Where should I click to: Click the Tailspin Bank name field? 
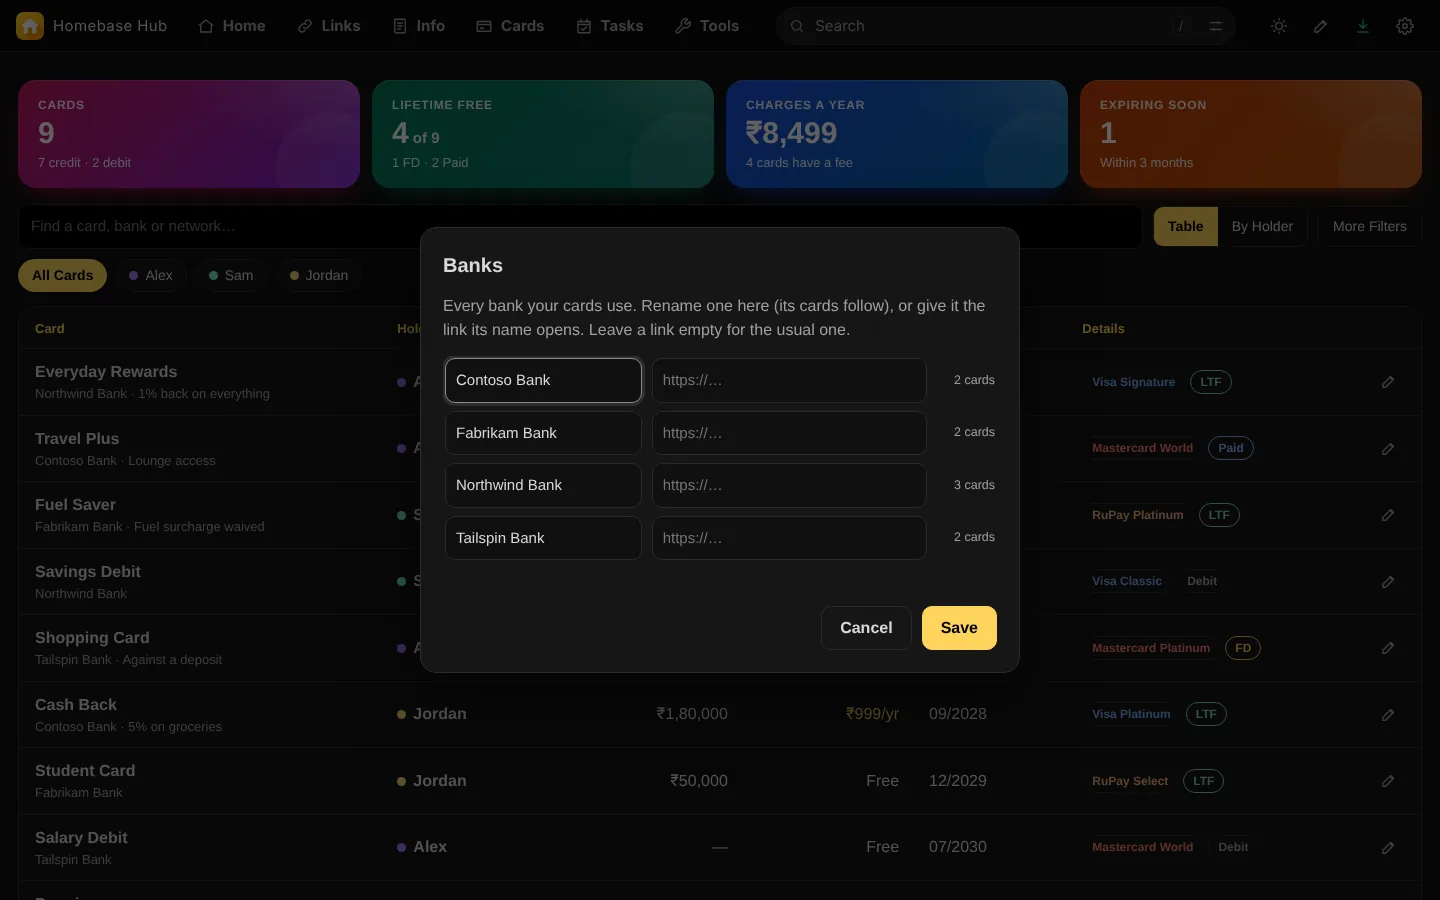543,538
